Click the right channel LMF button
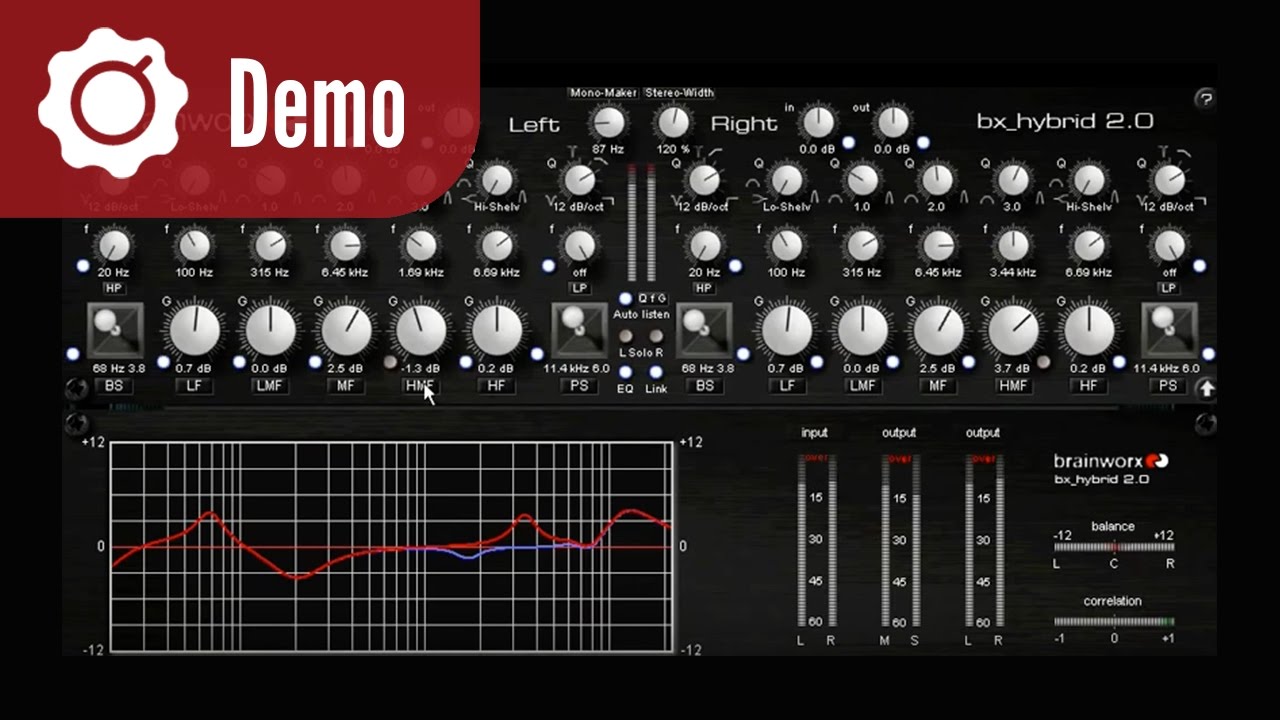Viewport: 1280px width, 720px height. (x=862, y=386)
